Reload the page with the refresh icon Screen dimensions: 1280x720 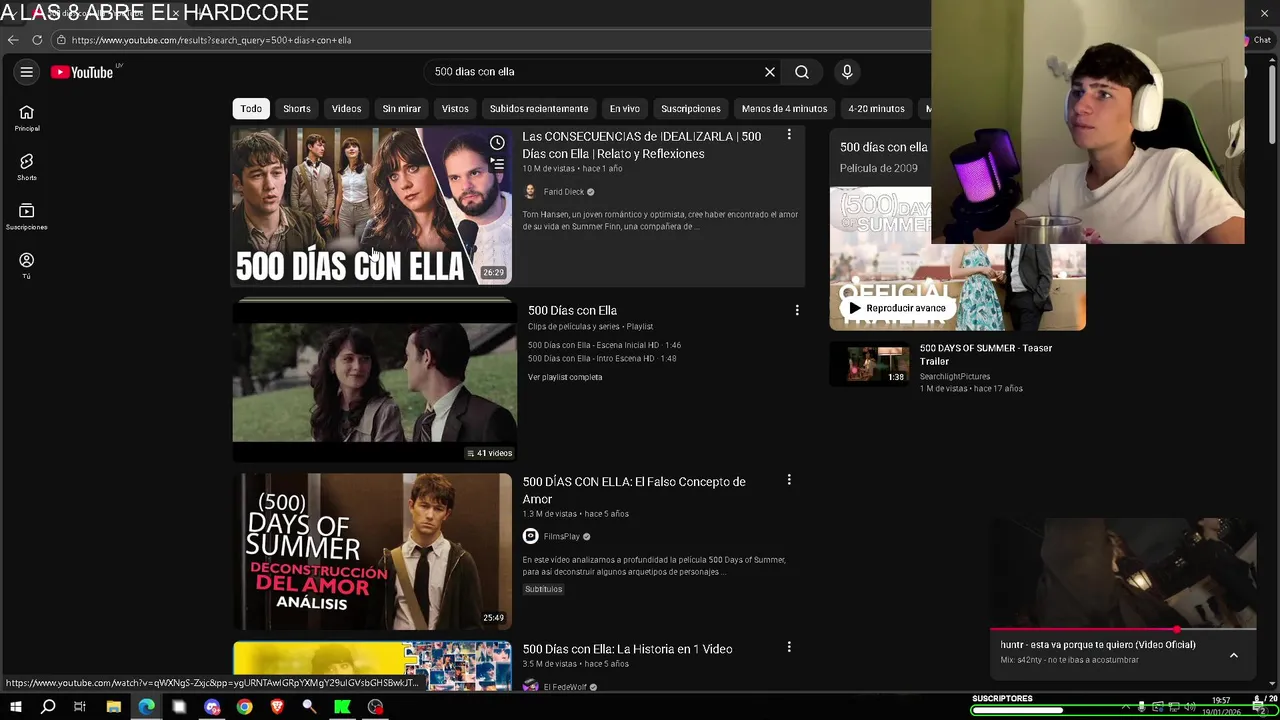point(37,40)
